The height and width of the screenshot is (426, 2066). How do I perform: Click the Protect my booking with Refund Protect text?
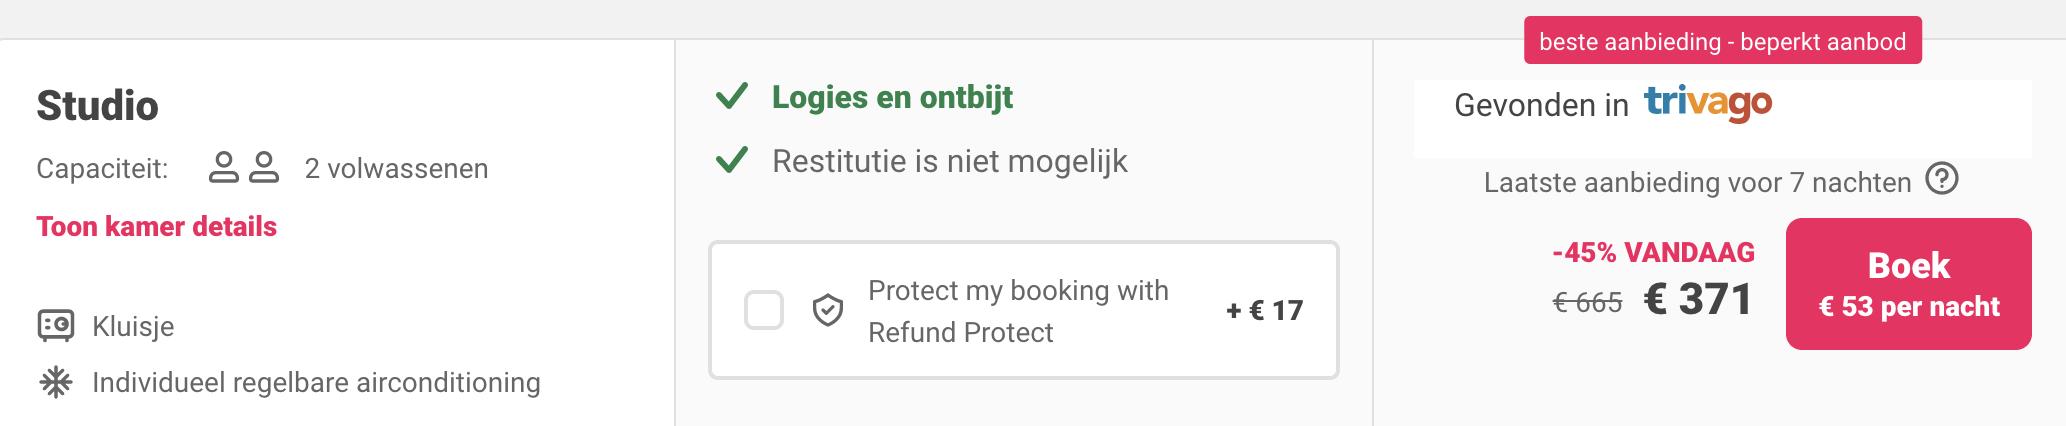[x=1018, y=311]
